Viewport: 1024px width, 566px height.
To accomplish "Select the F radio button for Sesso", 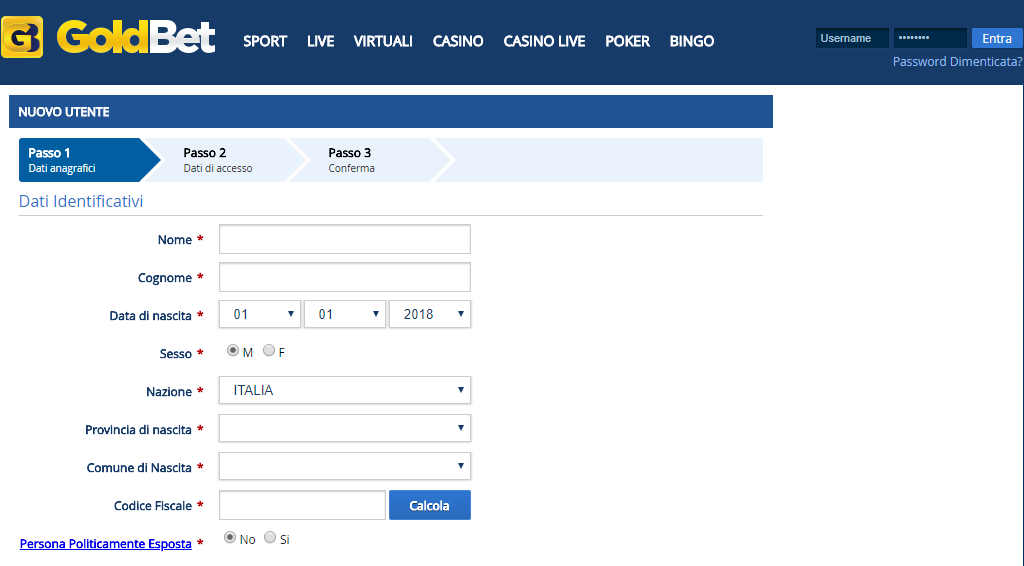I will [x=269, y=351].
